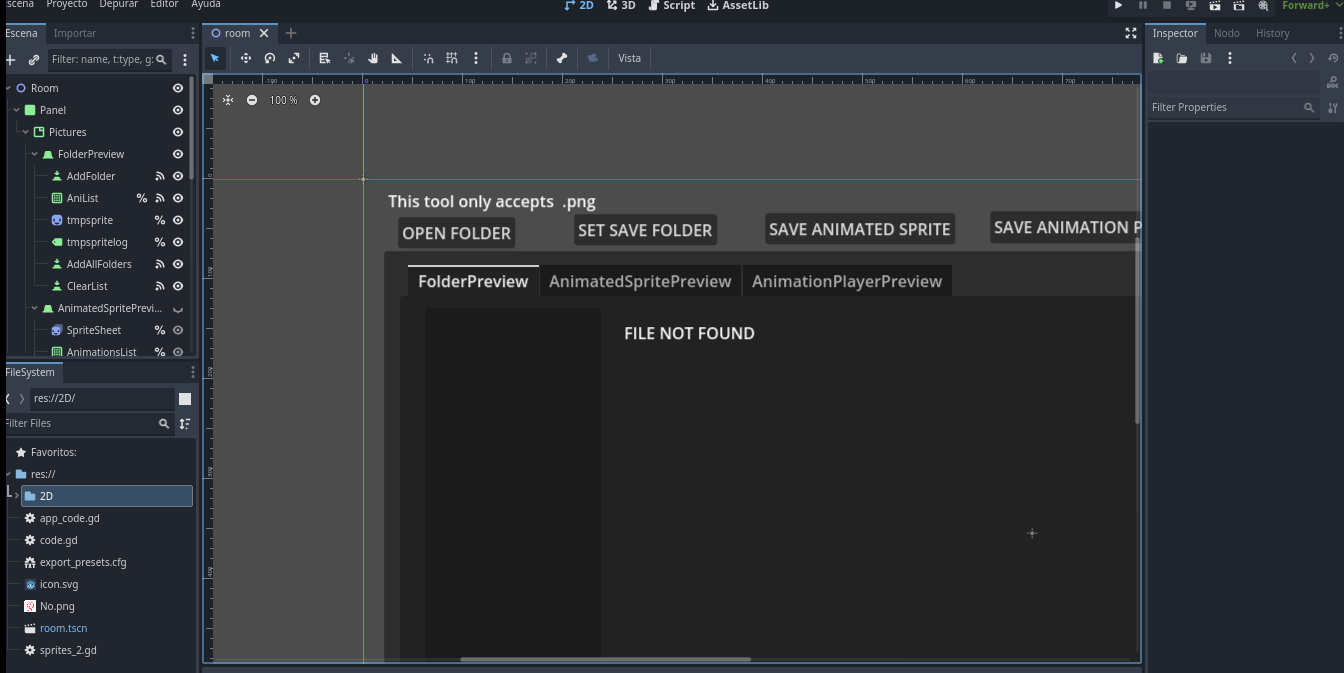Click the signal icon on AddAllFolders node
Image resolution: width=1344 pixels, height=673 pixels.
pos(159,264)
